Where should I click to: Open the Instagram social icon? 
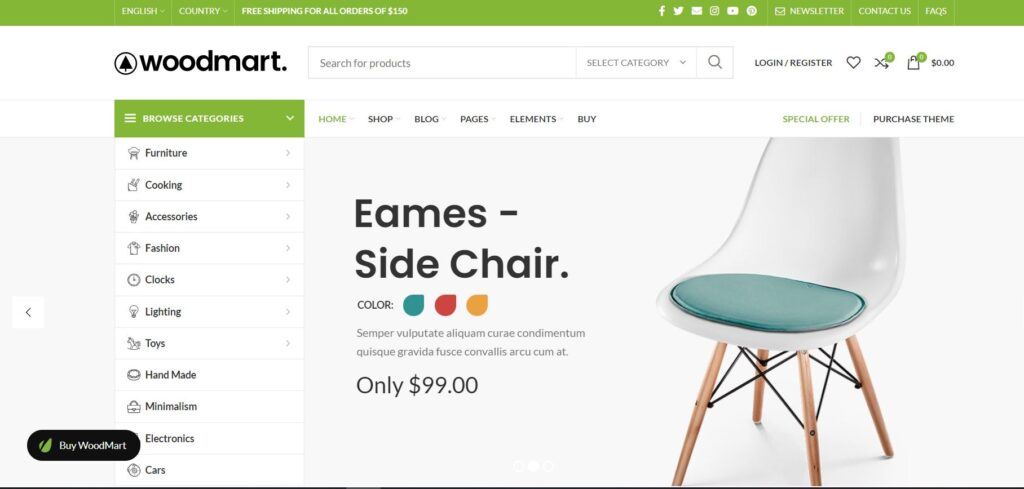tap(714, 11)
